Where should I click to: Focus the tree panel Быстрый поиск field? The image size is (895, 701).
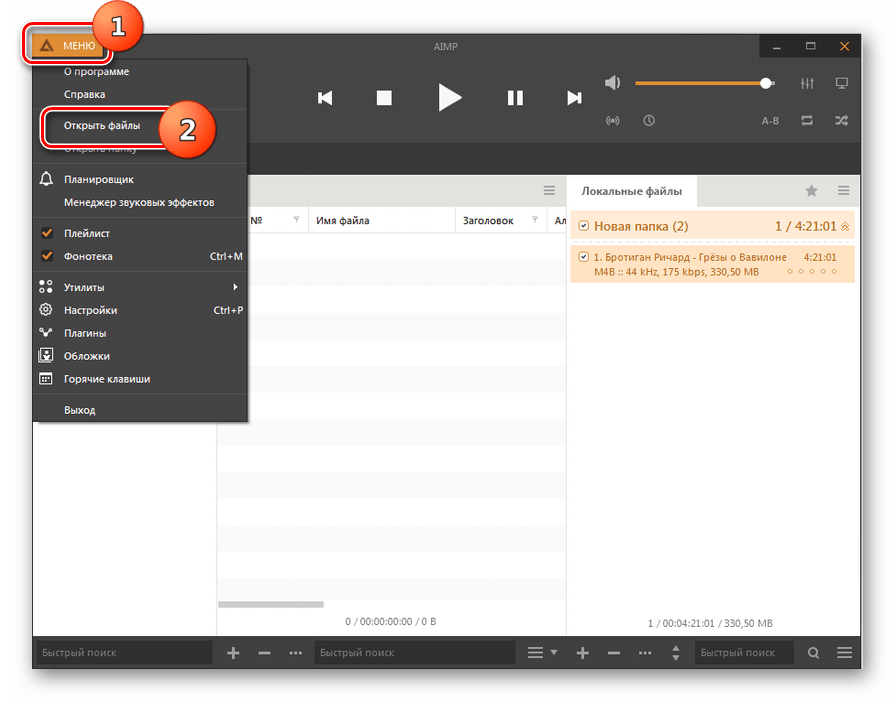pyautogui.click(x=124, y=652)
